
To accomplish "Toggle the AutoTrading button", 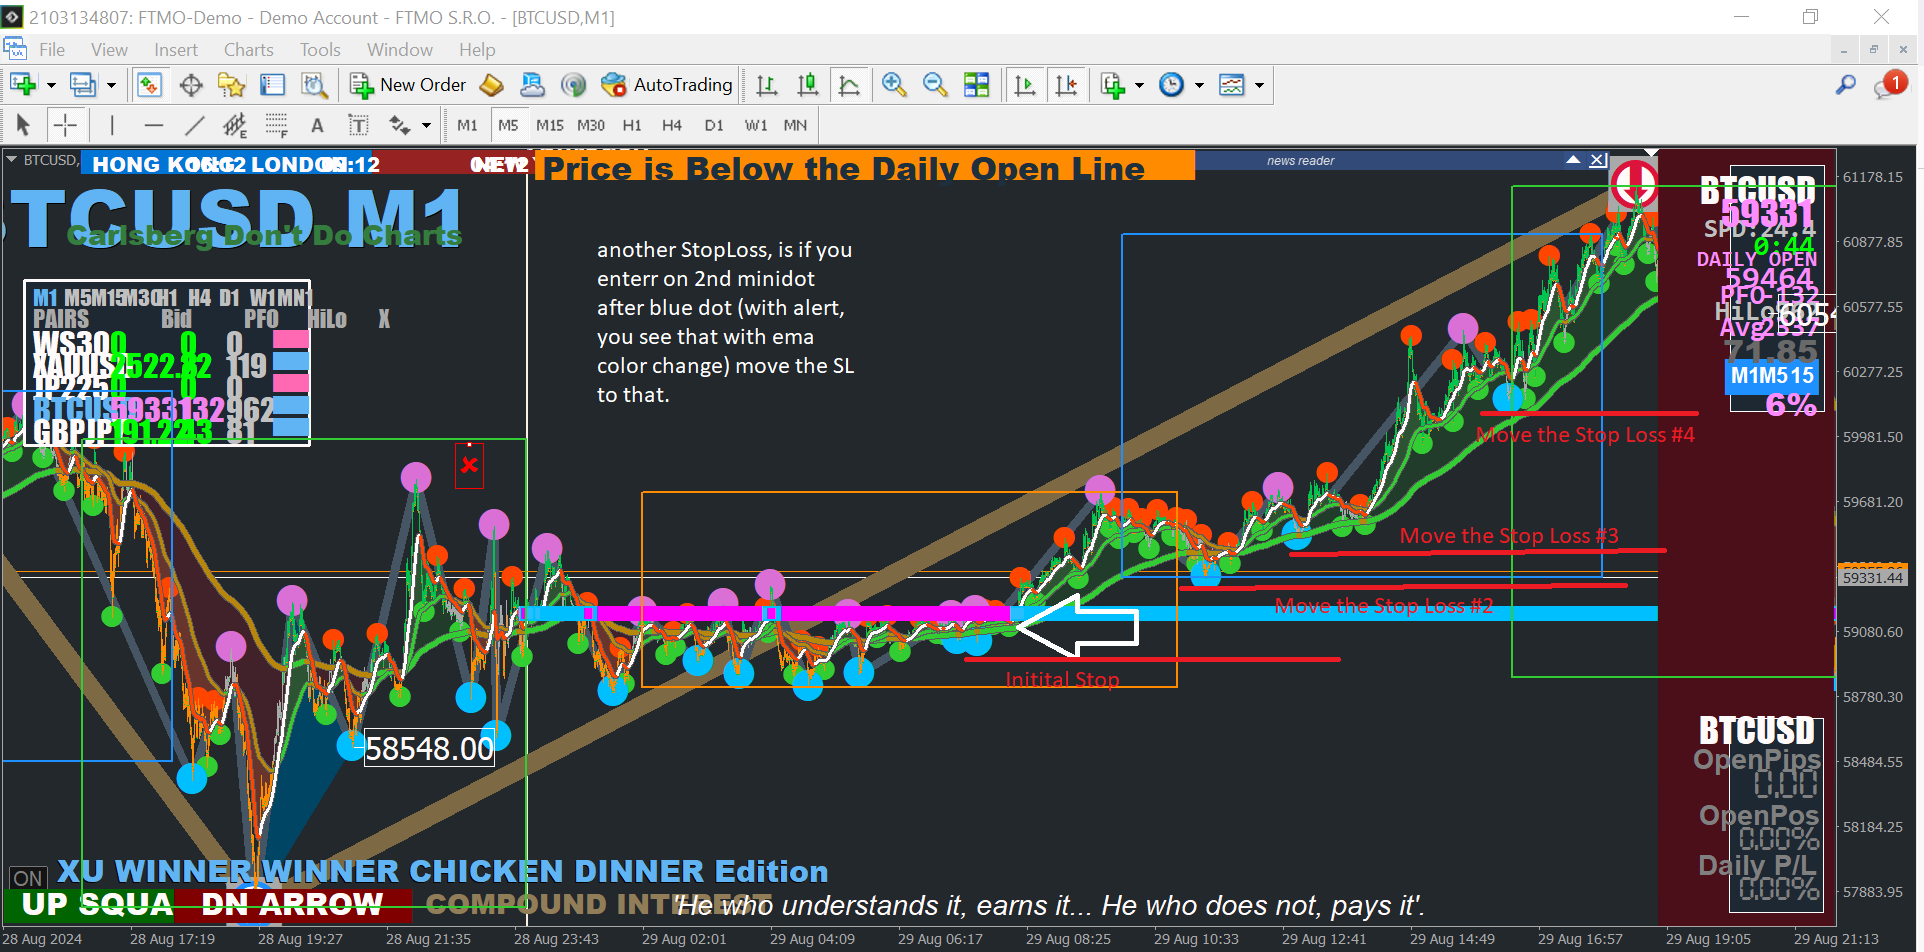I will 667,85.
